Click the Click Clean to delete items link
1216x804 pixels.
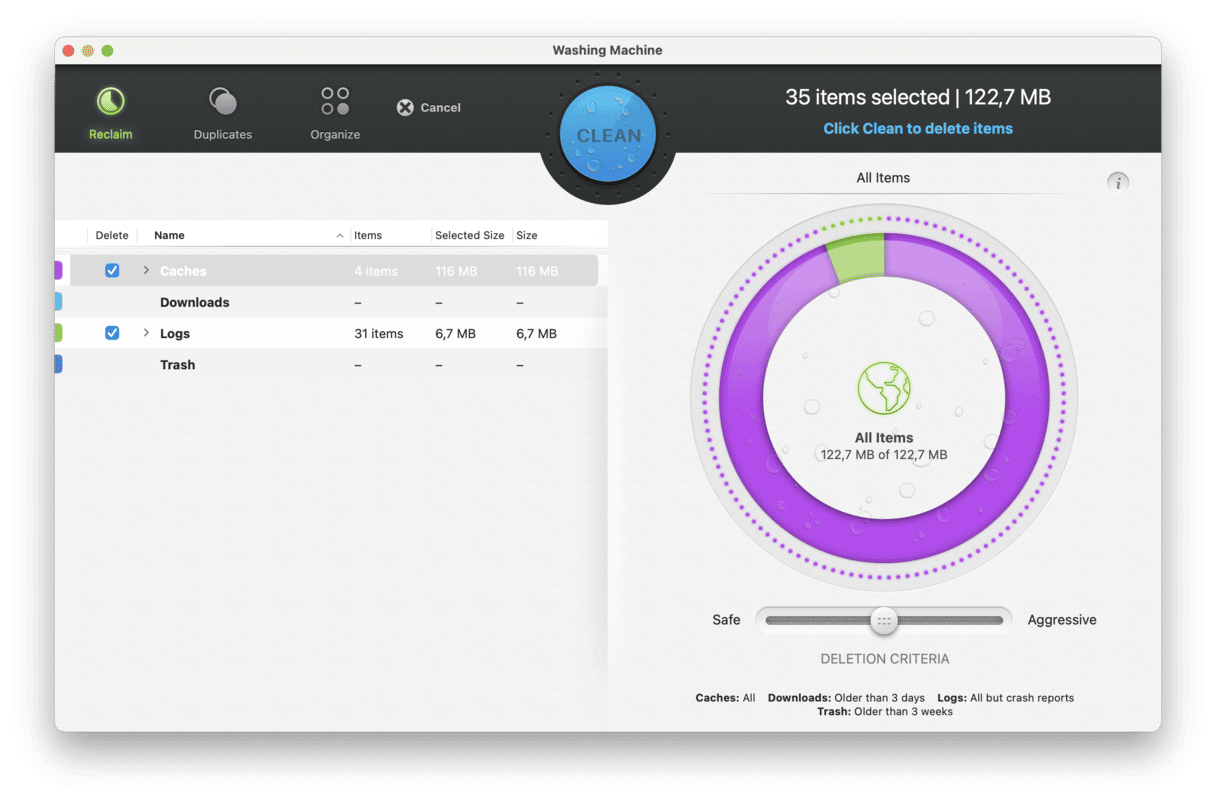(917, 128)
